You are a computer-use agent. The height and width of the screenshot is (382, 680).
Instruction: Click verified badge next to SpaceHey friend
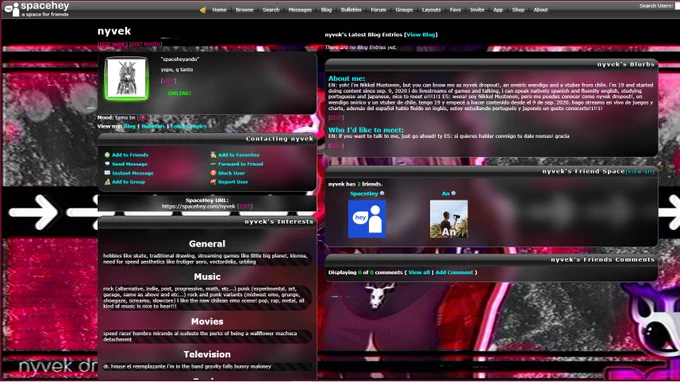click(382, 193)
